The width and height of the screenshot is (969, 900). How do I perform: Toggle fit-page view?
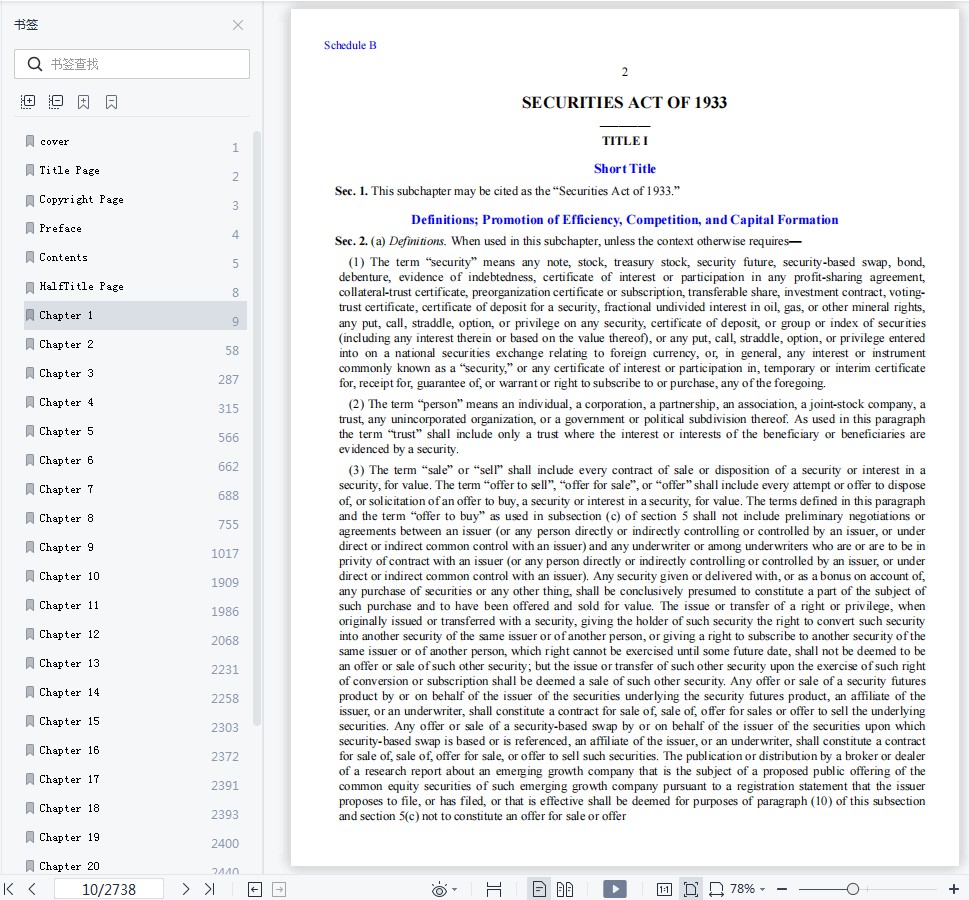pyautogui.click(x=691, y=889)
